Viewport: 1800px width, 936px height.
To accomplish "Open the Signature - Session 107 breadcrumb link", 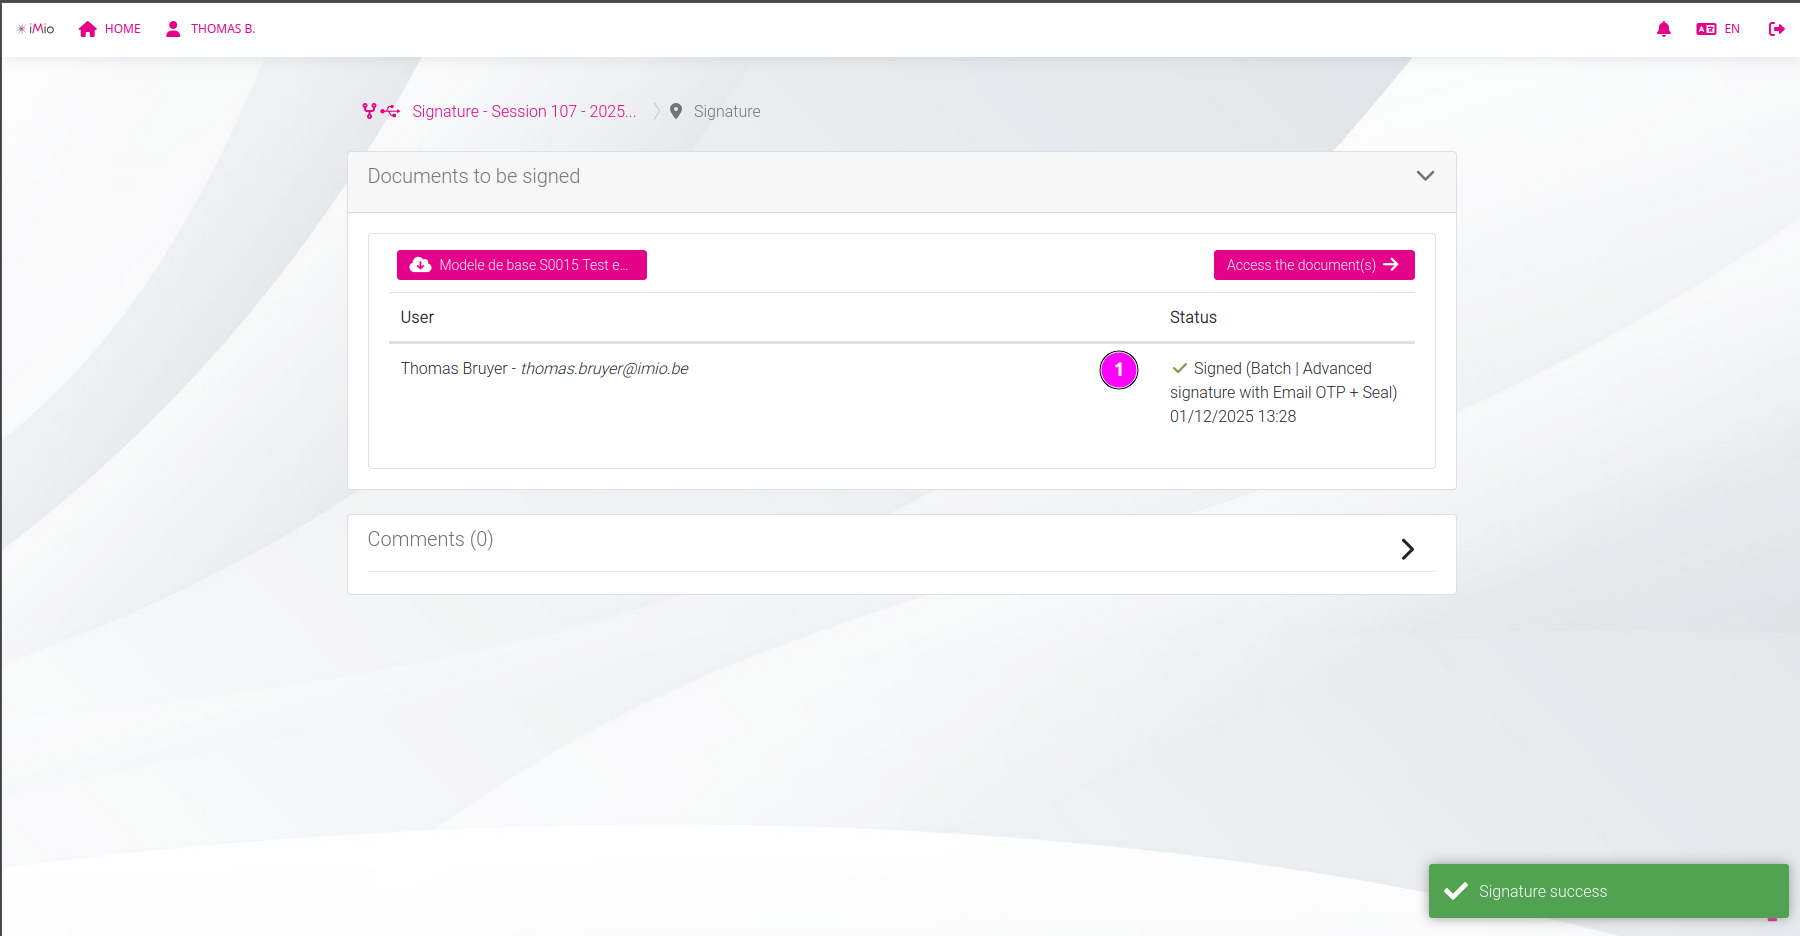I will point(524,111).
